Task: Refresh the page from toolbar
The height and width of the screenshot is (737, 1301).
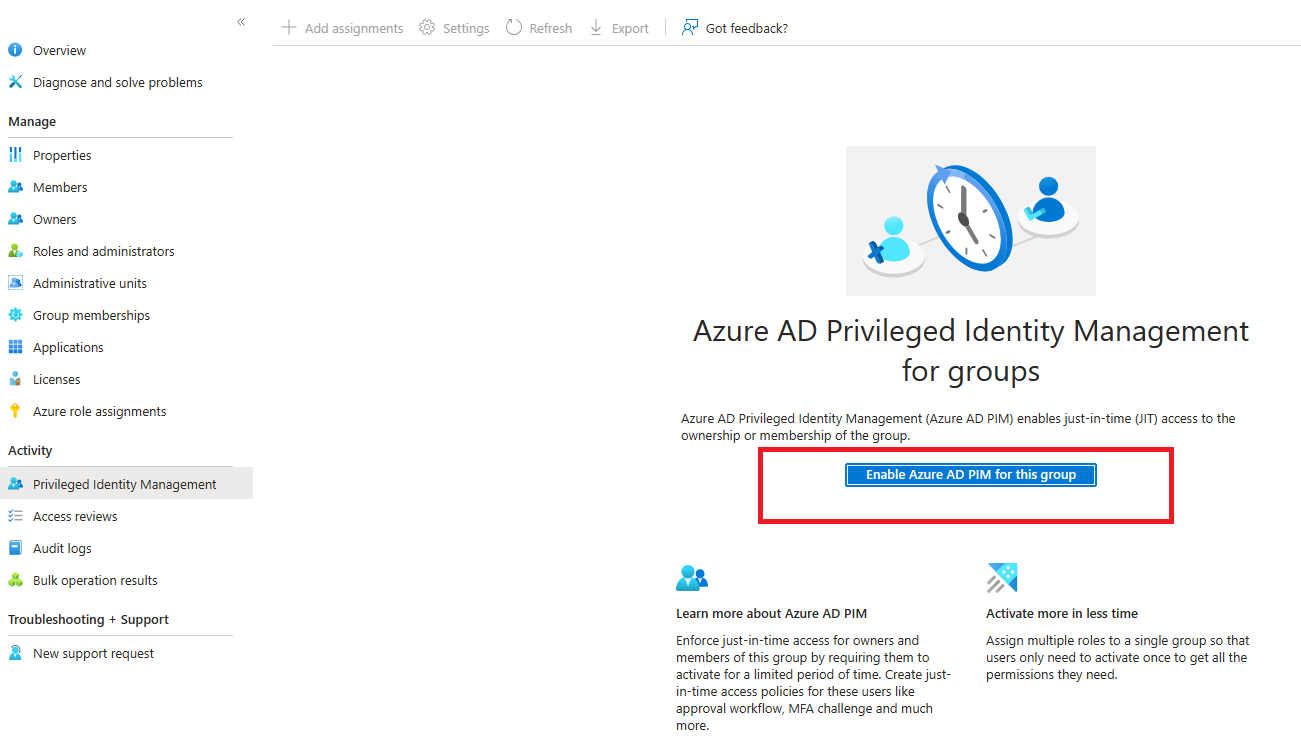Action: [x=539, y=28]
